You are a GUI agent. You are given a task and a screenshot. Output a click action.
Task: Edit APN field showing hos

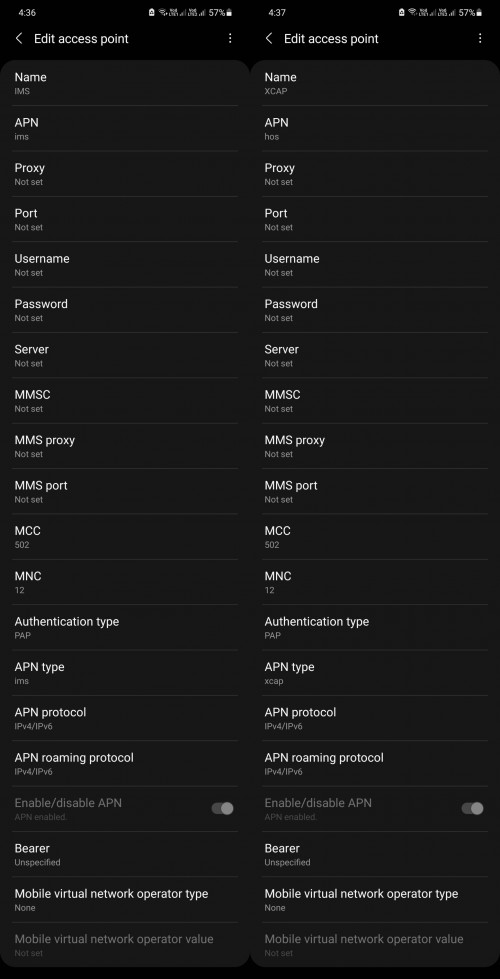375,129
